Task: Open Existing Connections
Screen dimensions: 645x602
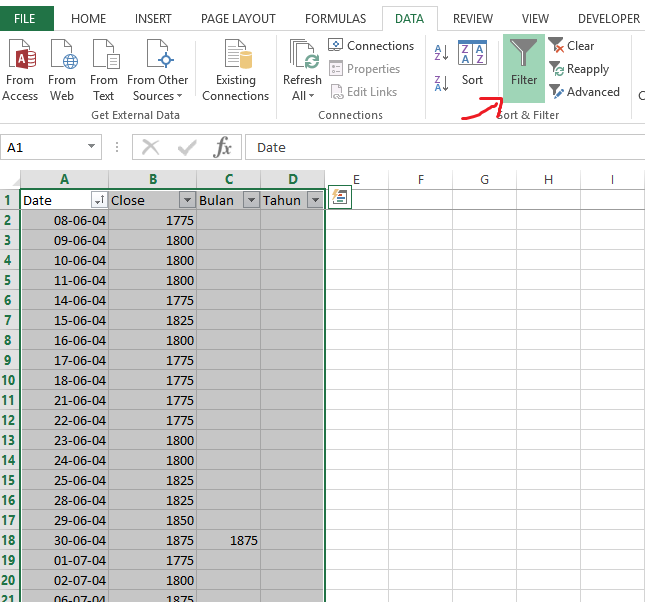Action: point(236,68)
